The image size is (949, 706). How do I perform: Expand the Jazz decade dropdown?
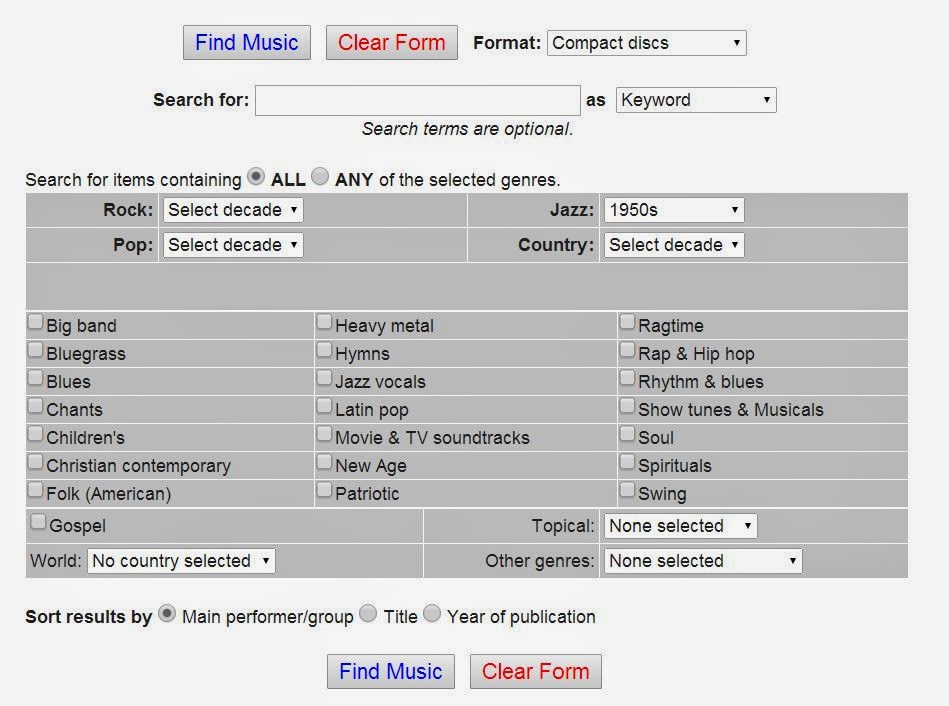coord(674,210)
